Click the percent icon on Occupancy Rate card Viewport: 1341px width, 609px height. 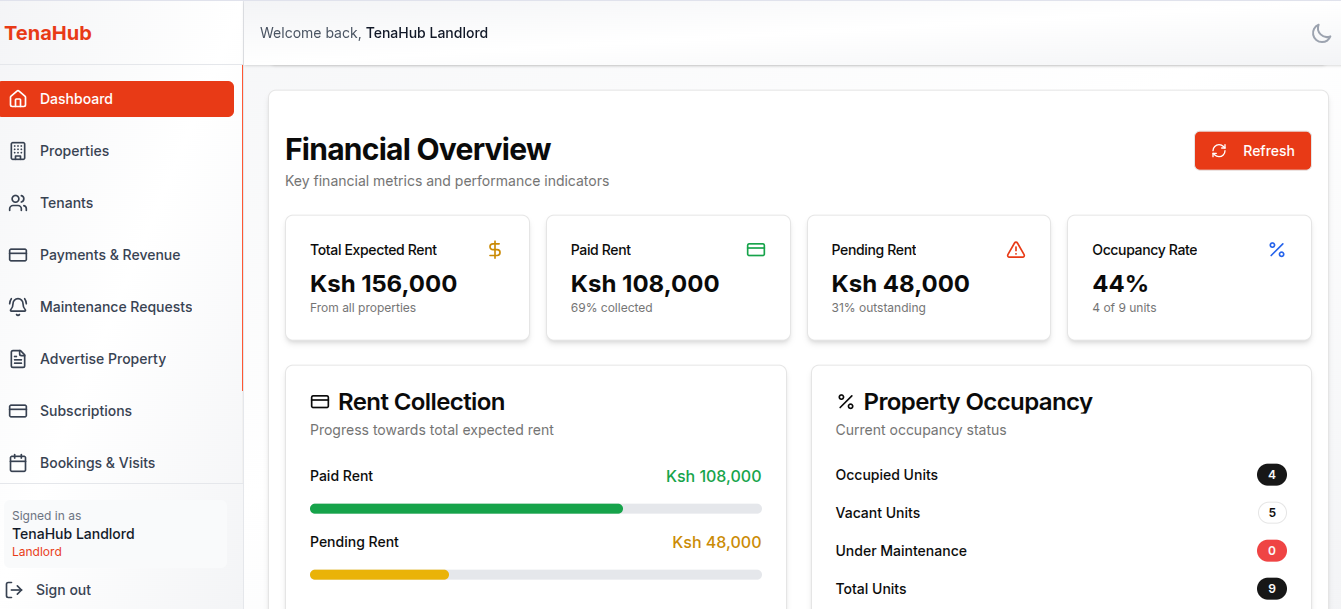(x=1276, y=249)
